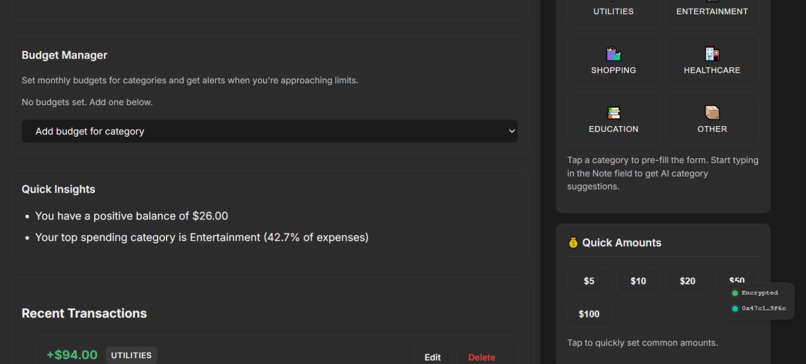This screenshot has height=364, width=806.
Task: Click the 'Tap a category to pre-fill' hint
Action: click(x=663, y=173)
